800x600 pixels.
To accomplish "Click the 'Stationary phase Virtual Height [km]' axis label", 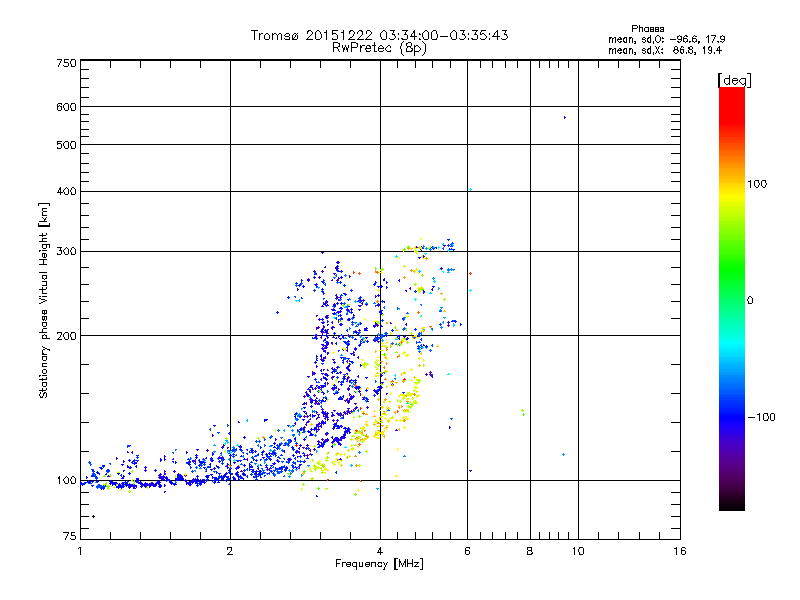I will coord(43,301).
